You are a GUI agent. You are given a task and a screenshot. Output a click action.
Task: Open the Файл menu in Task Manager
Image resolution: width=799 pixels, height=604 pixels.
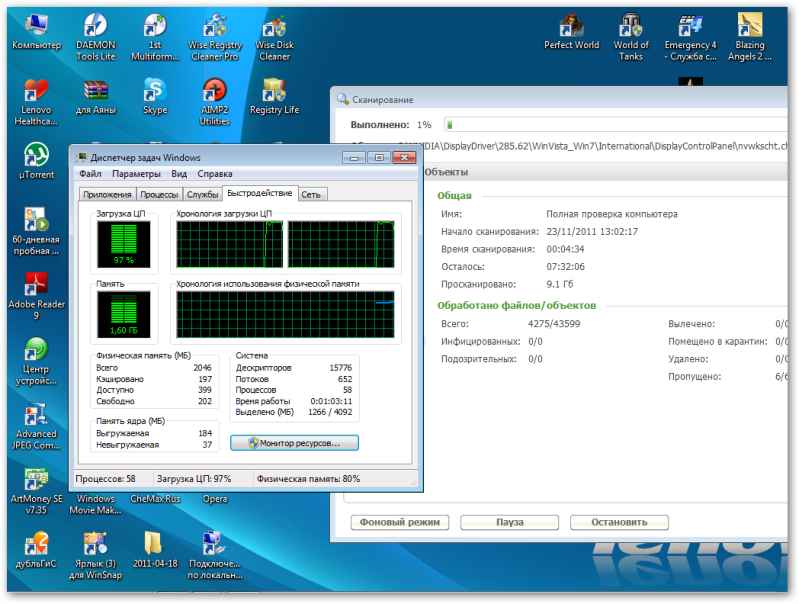pos(90,174)
